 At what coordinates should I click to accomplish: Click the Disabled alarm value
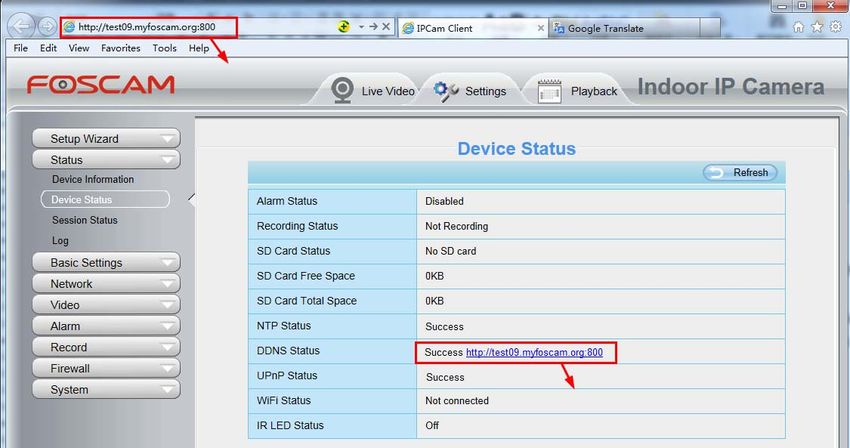pos(444,201)
